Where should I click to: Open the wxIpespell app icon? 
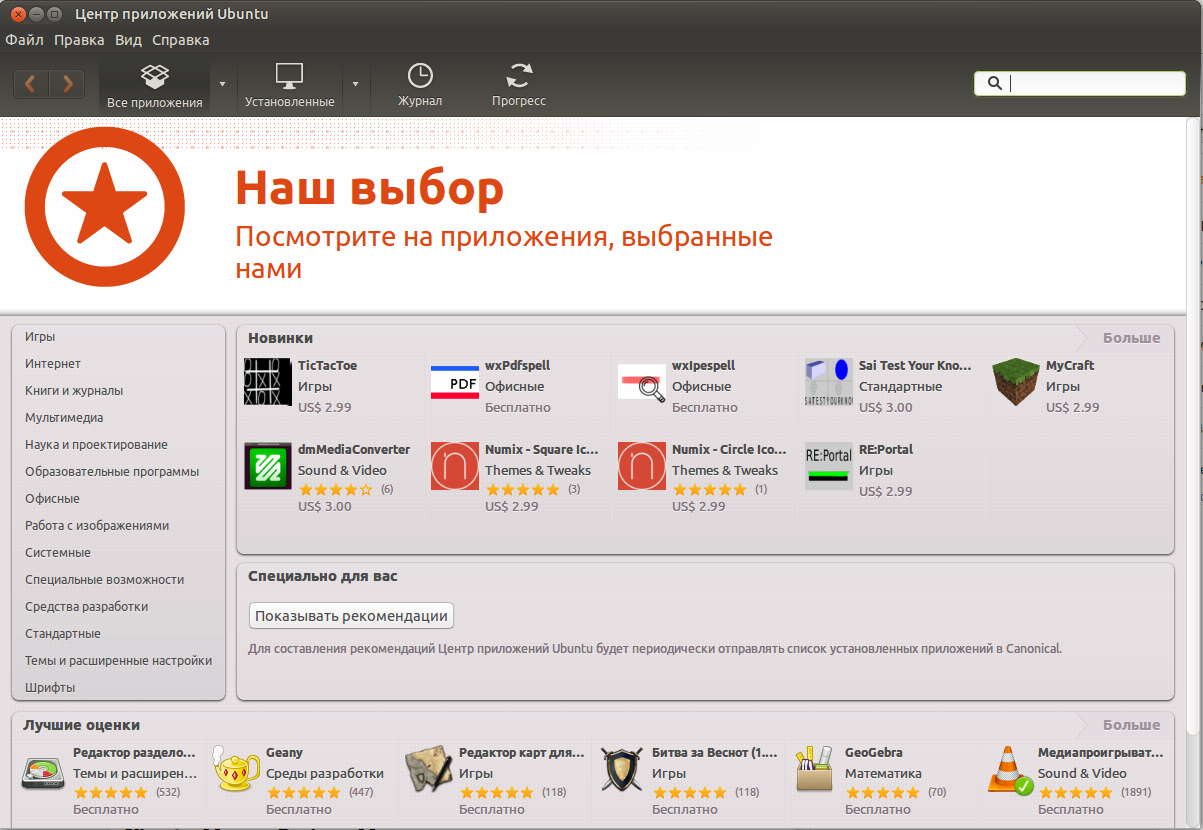point(642,382)
